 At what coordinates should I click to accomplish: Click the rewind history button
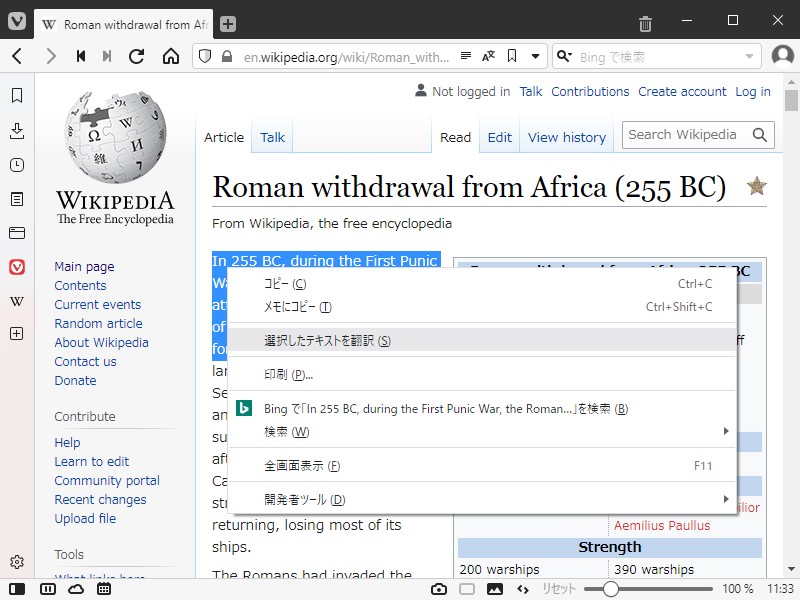pos(81,56)
